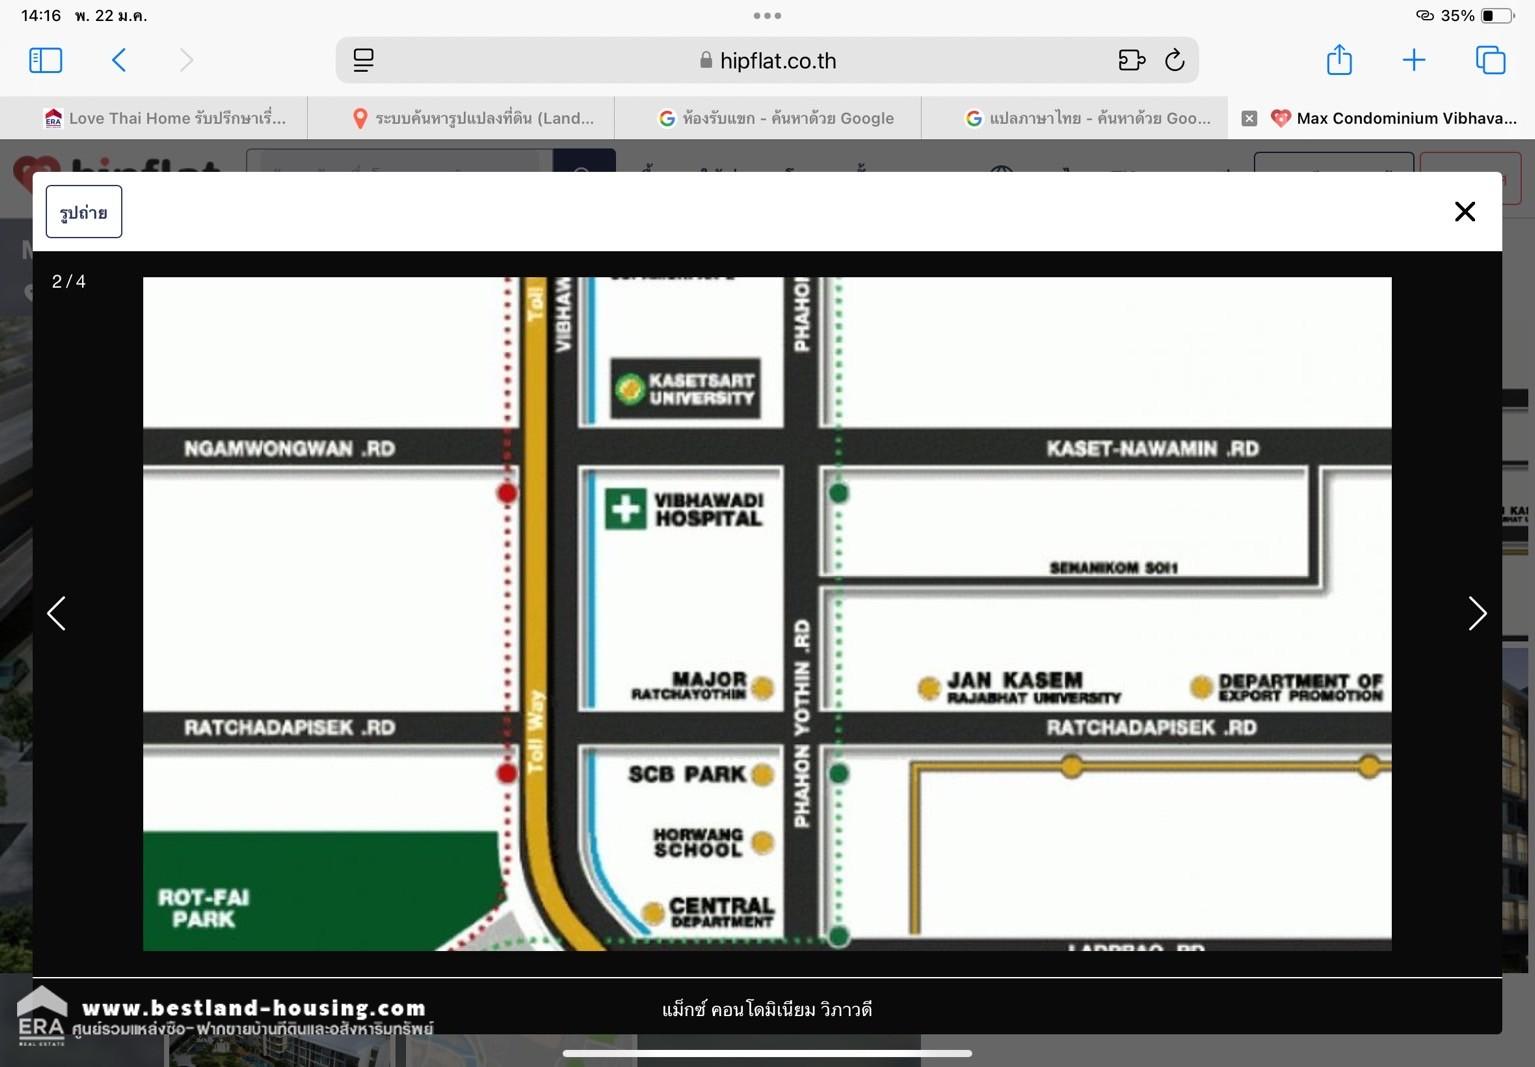This screenshot has height=1067, width=1535.
Task: Click the www.bestland-housing.com banner text
Action: point(254,1007)
